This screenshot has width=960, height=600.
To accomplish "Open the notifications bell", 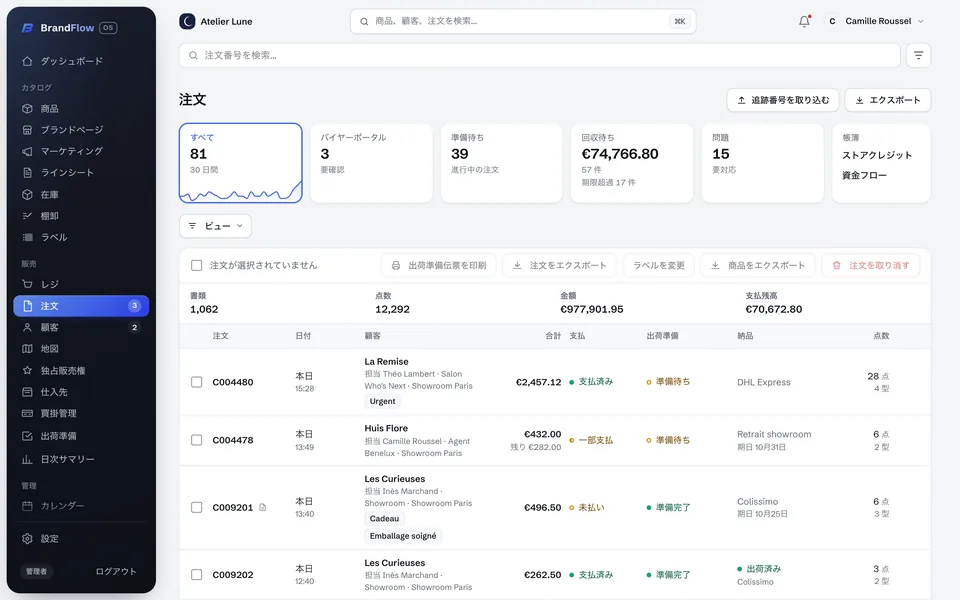I will (804, 21).
